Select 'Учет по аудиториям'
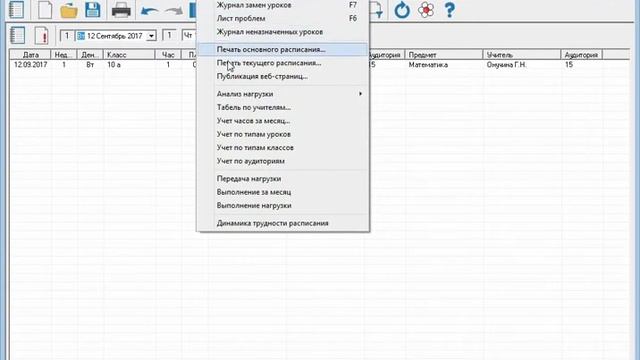 tap(283, 161)
